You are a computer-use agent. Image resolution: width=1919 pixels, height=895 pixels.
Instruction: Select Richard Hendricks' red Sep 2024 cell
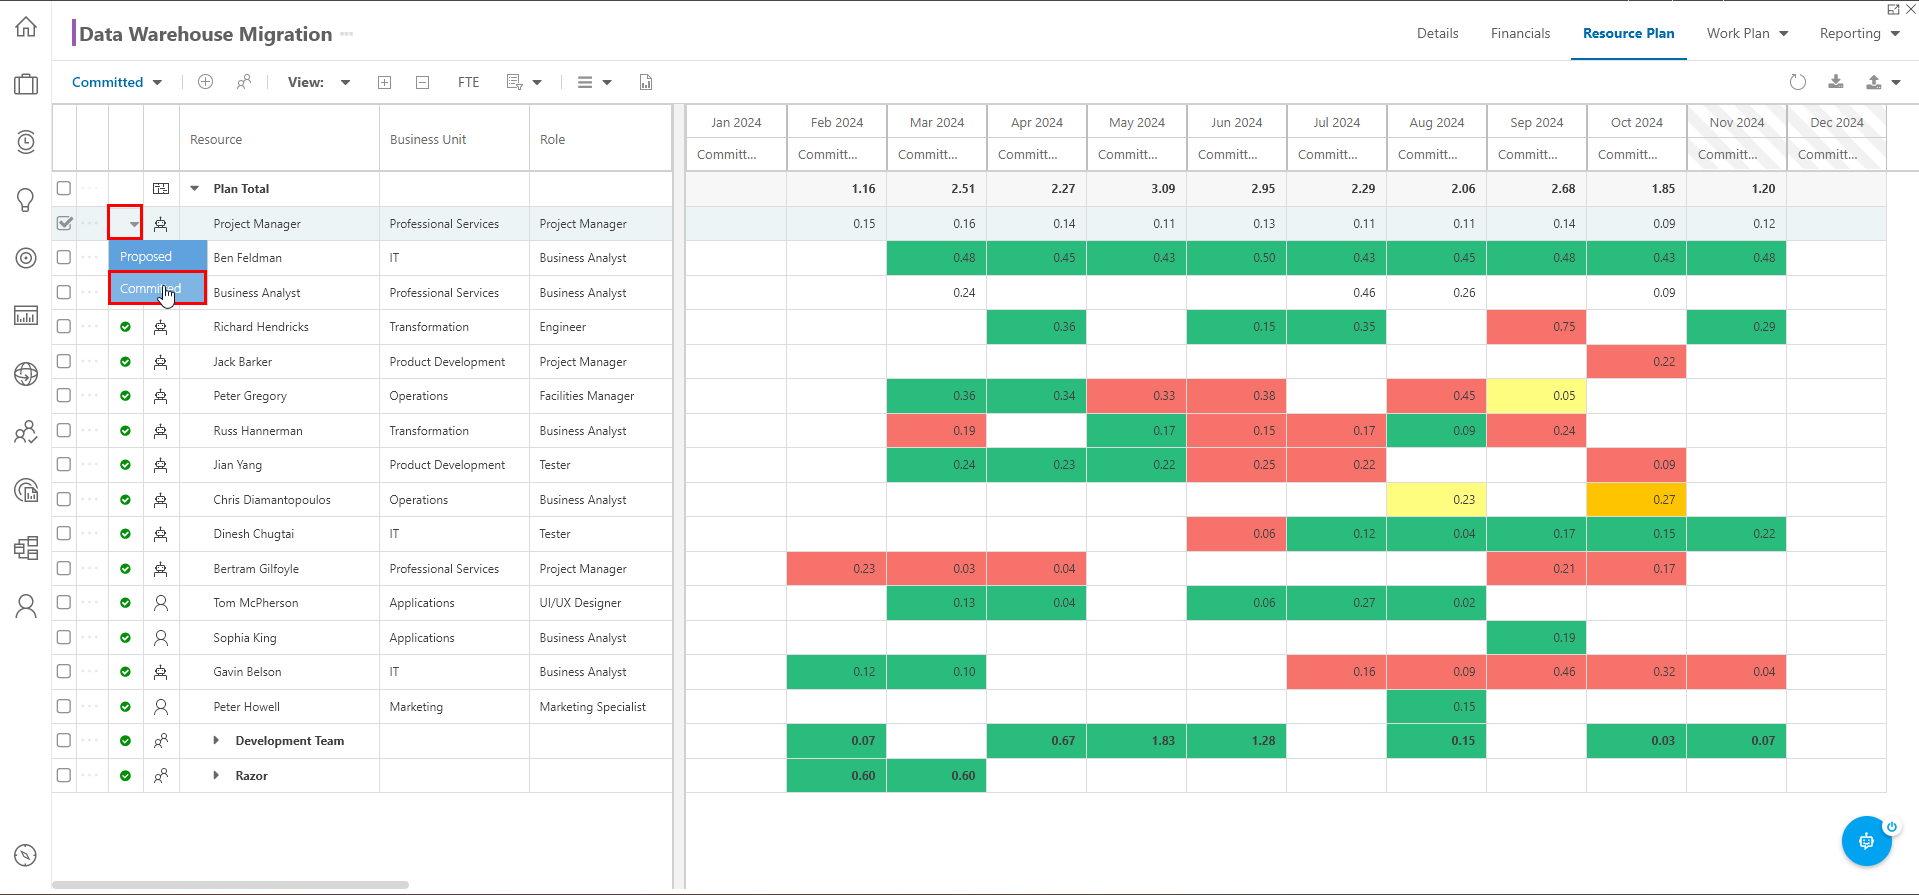point(1536,326)
